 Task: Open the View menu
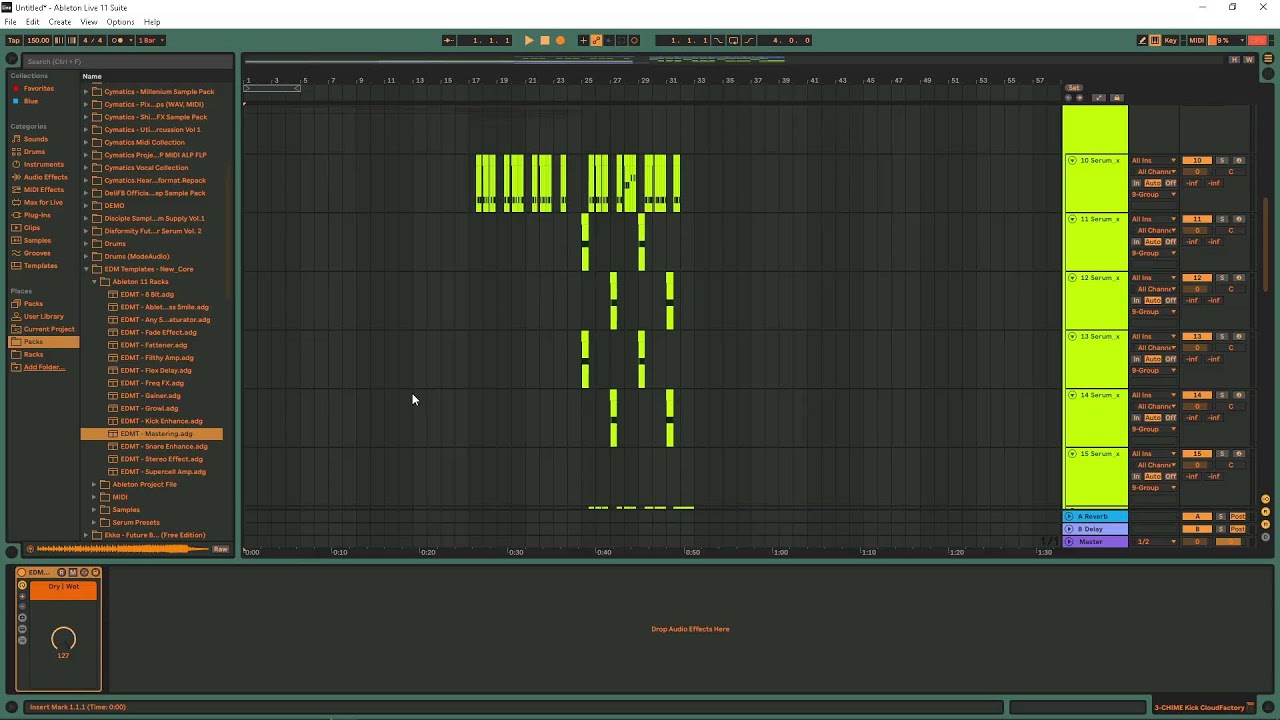(x=89, y=22)
